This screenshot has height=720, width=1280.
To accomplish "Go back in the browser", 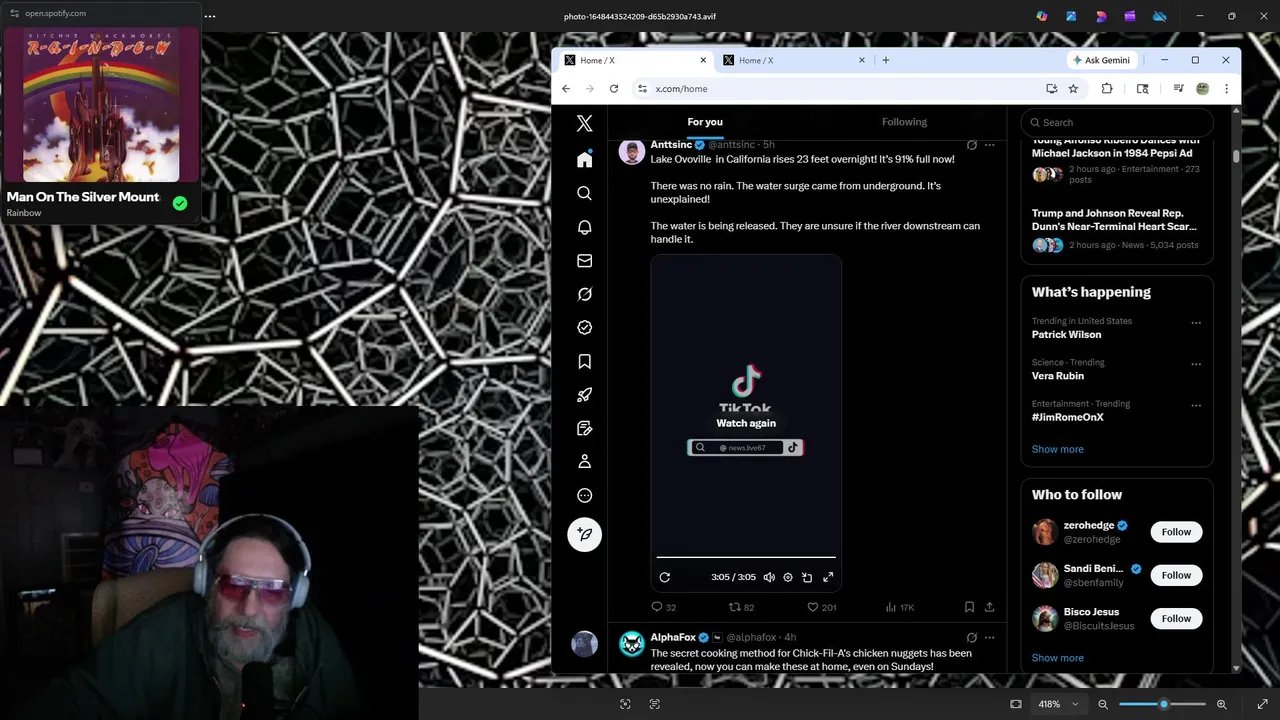I will [566, 89].
